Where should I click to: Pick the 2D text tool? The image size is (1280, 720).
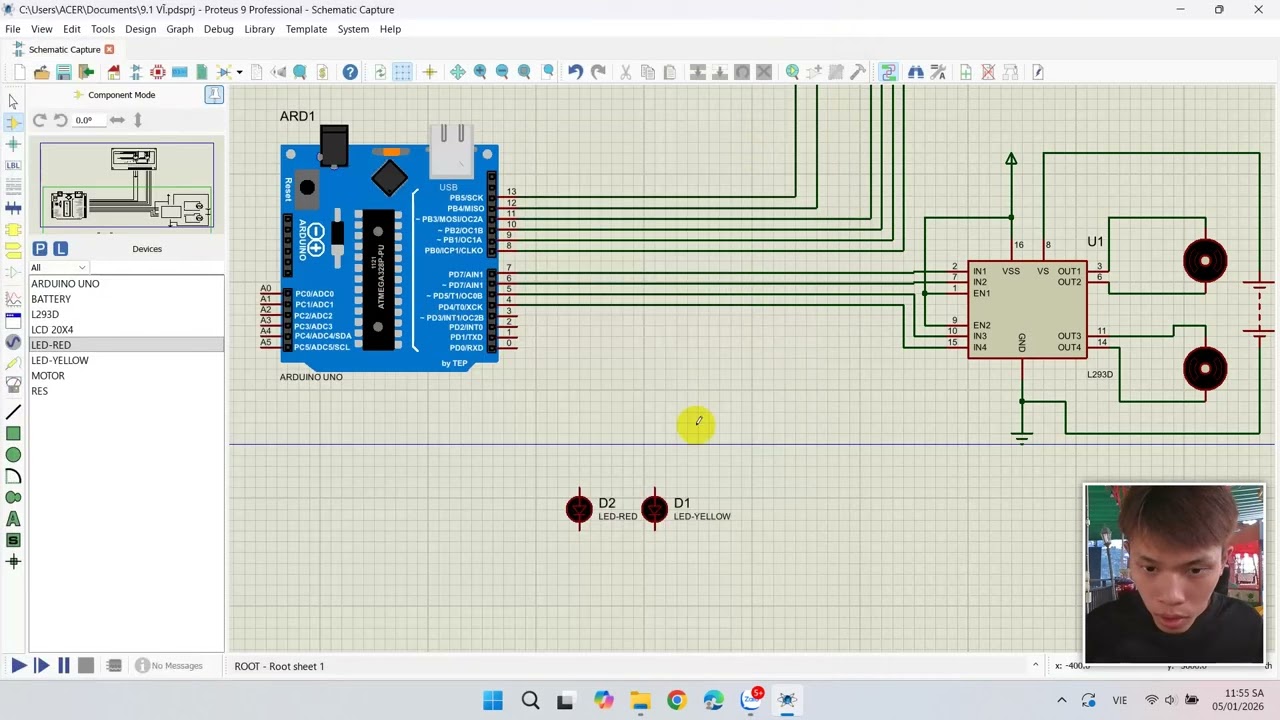[x=13, y=519]
